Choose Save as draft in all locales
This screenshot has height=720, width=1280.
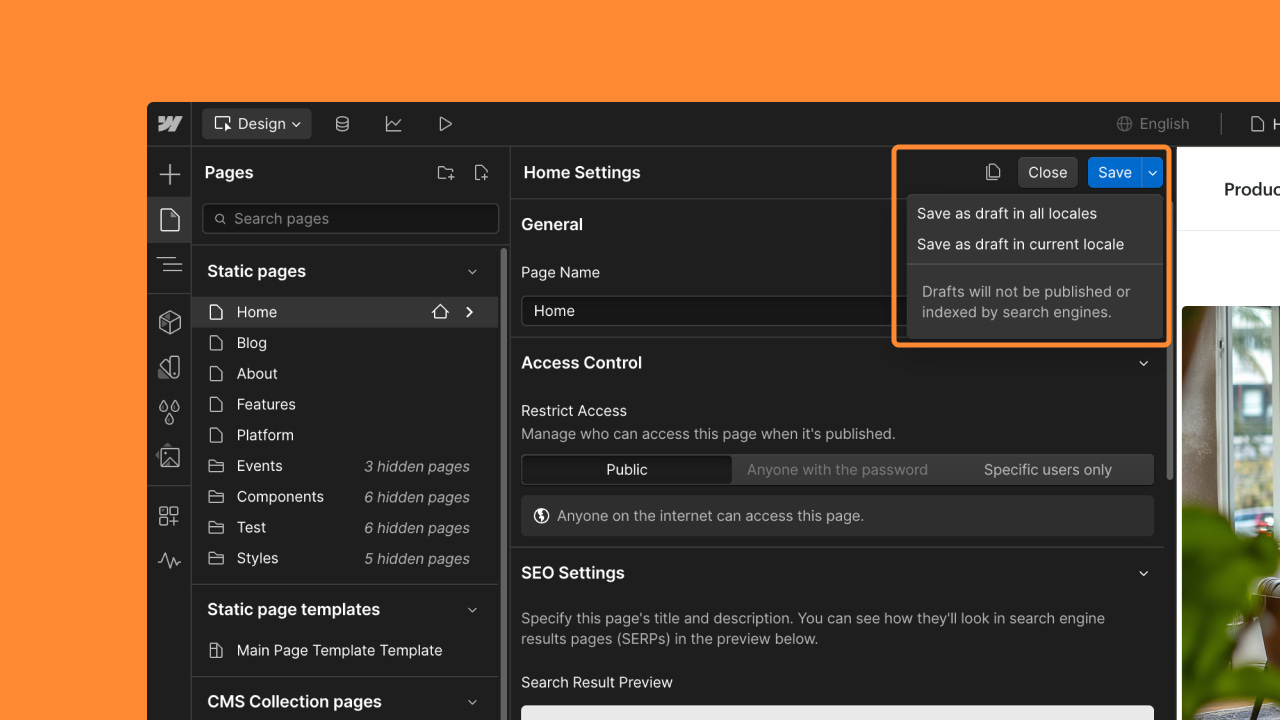1007,213
